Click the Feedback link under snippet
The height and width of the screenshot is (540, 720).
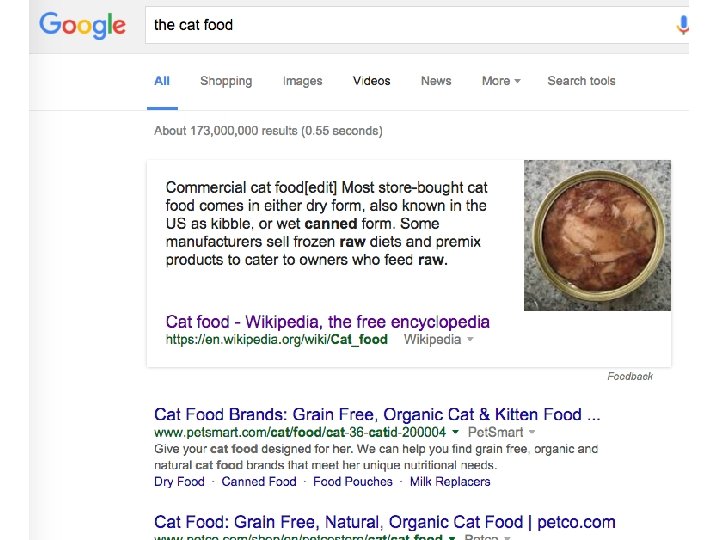(x=630, y=376)
